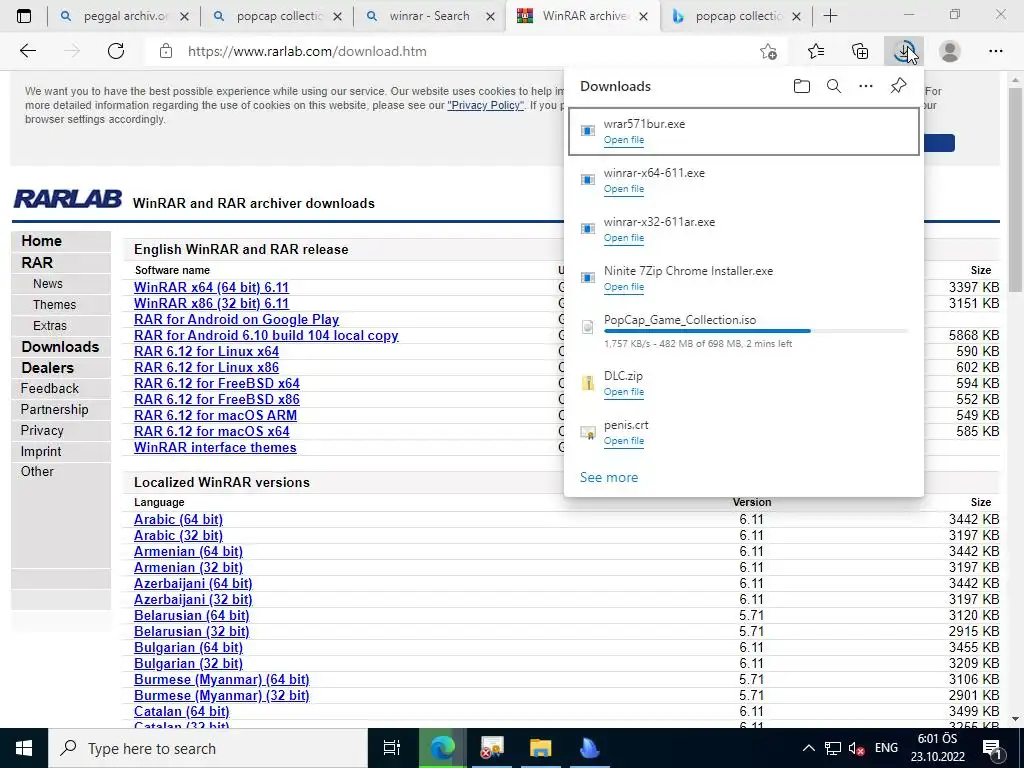View site information lock icon
The image size is (1024, 768).
click(166, 51)
